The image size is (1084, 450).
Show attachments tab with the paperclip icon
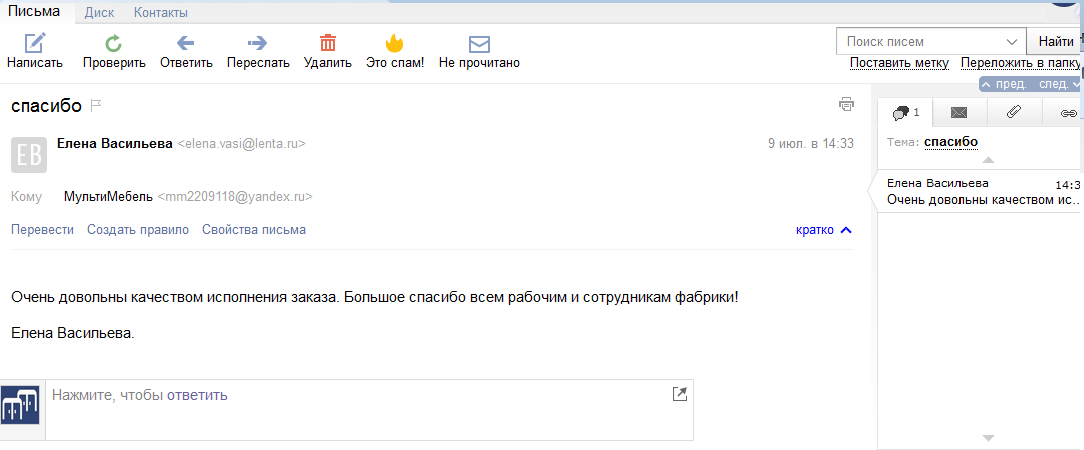1013,112
